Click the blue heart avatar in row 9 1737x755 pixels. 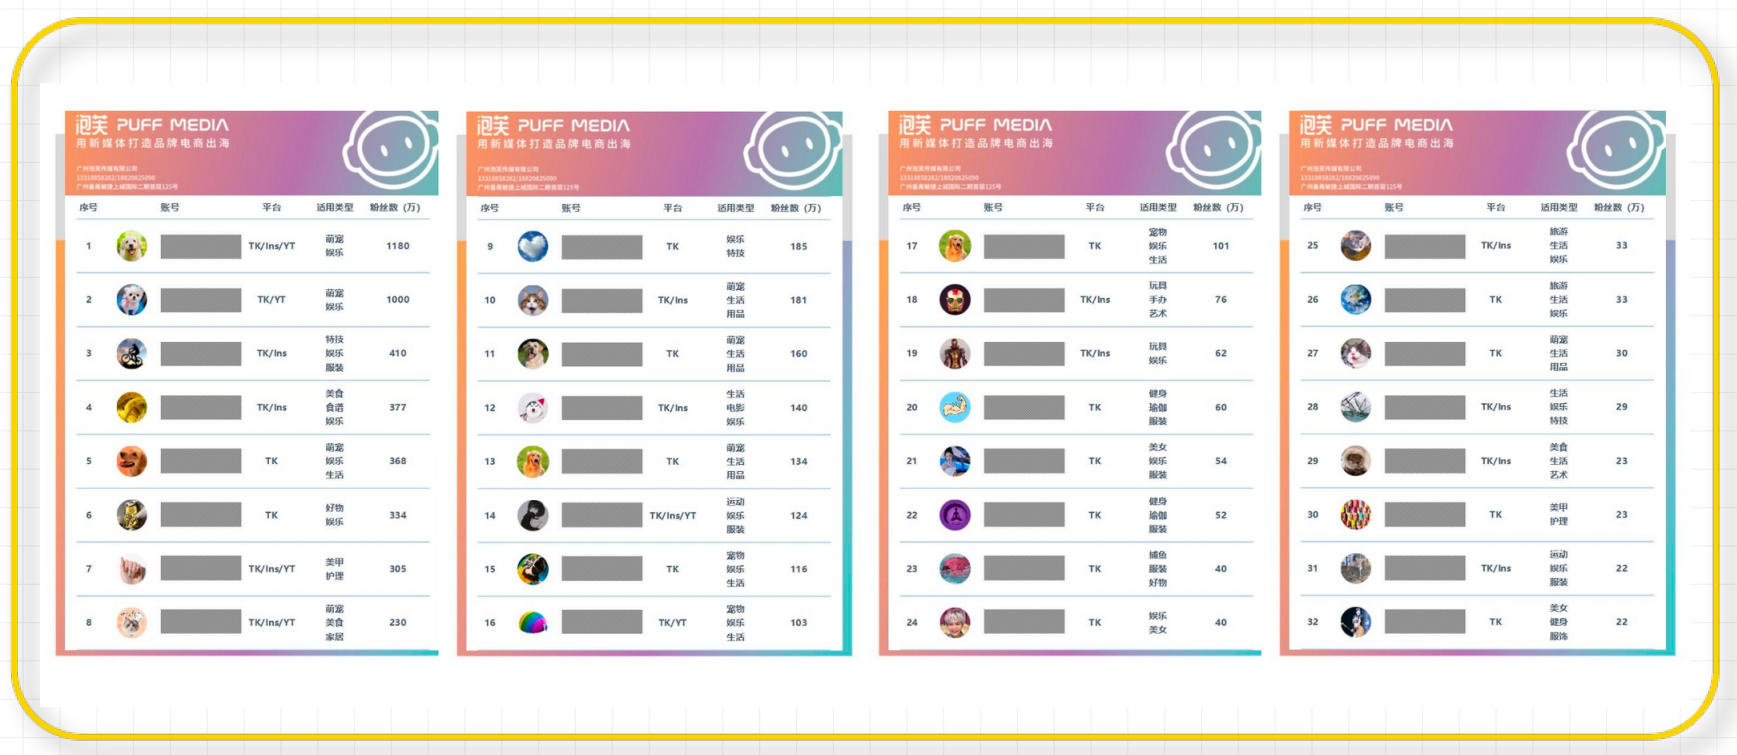click(533, 246)
